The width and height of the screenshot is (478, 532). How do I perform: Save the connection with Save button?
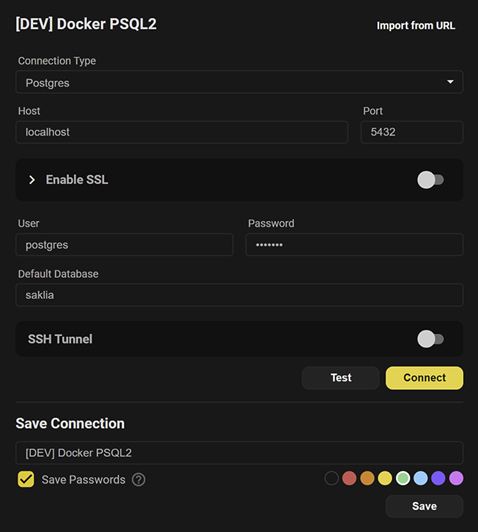[x=424, y=506]
